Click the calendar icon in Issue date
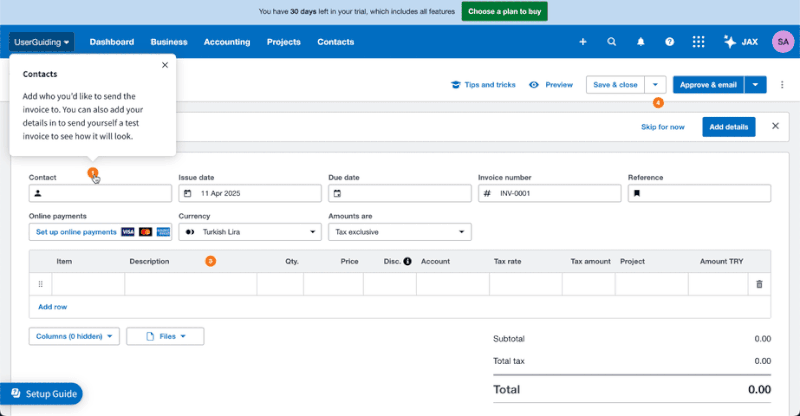Screen dimensions: 800x416 tap(188, 193)
